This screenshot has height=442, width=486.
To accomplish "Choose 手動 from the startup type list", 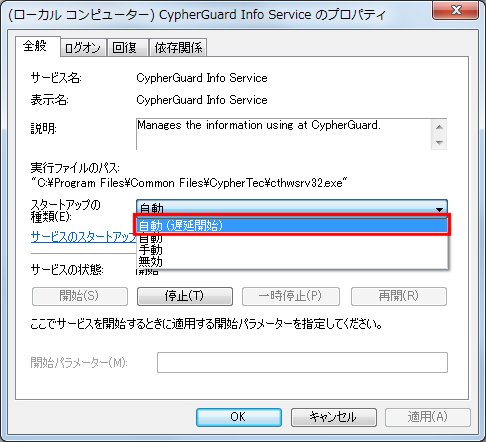I will point(292,249).
